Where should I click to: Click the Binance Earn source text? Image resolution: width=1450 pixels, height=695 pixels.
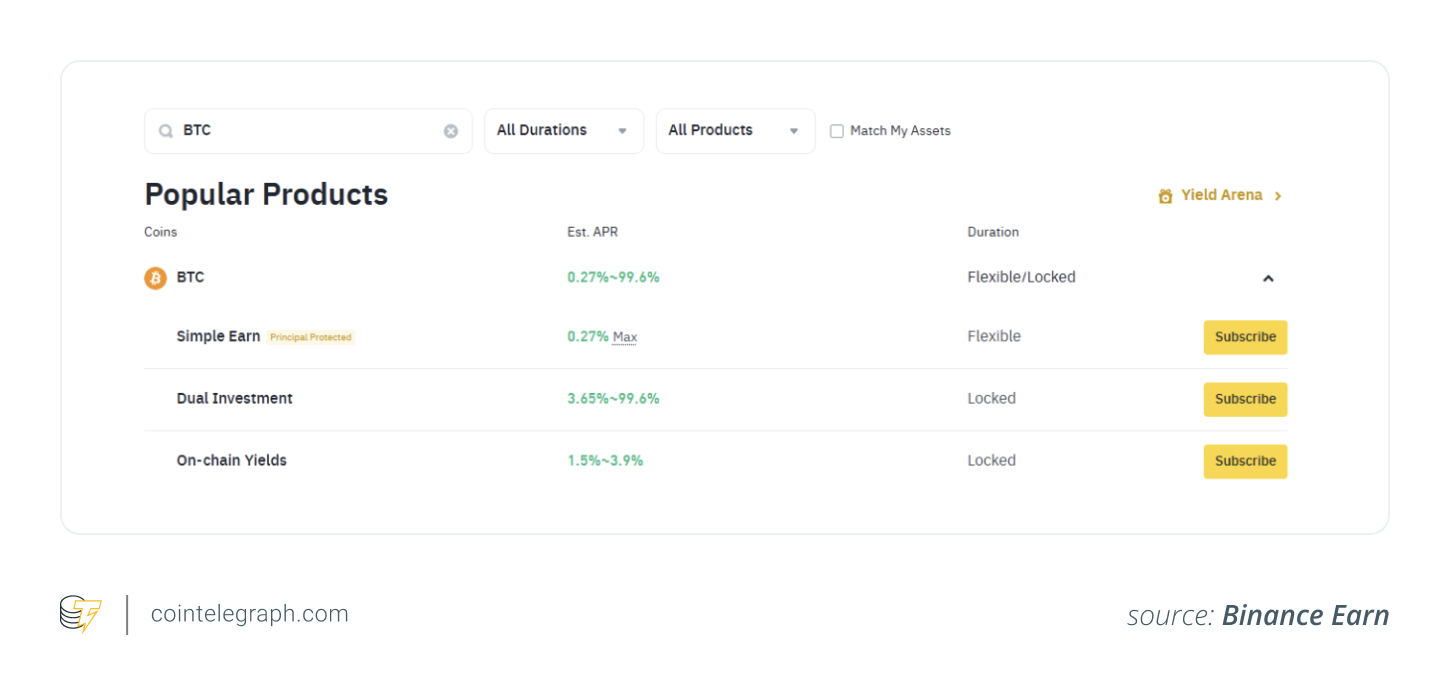point(1305,615)
